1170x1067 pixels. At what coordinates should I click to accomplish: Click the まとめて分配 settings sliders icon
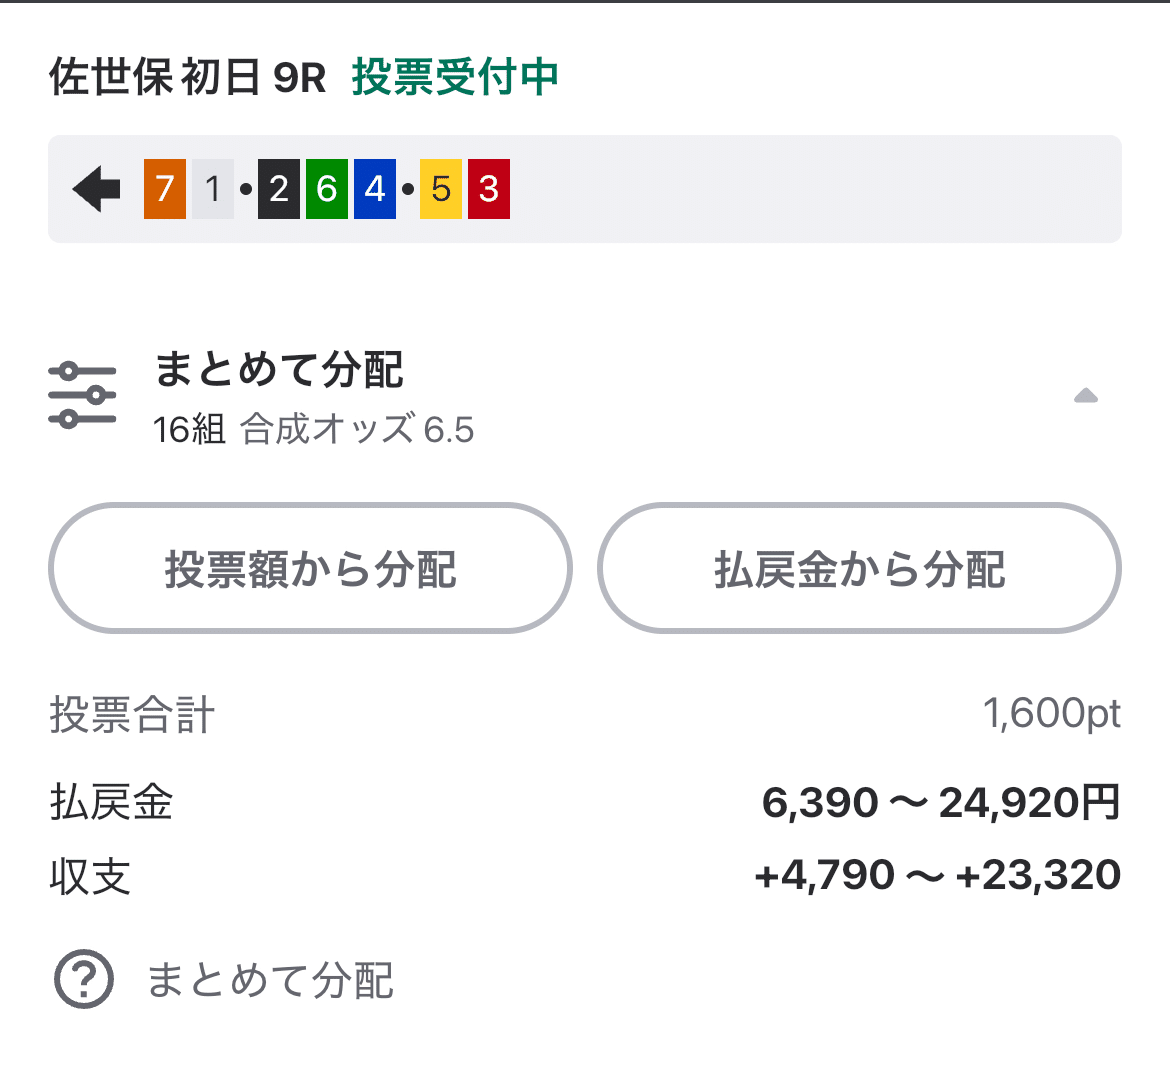pyautogui.click(x=84, y=393)
